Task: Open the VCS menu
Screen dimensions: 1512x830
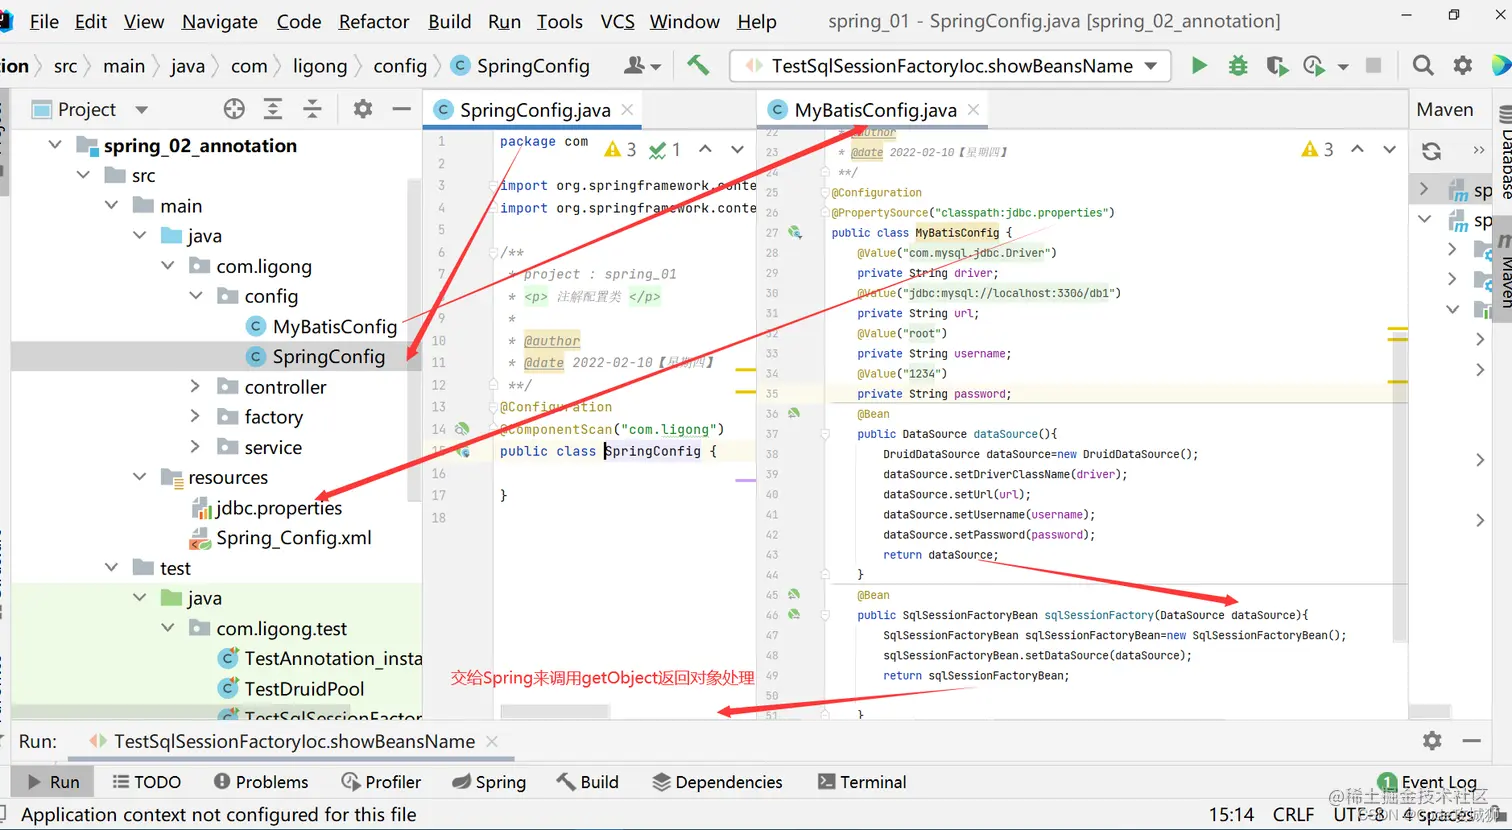Action: click(x=617, y=21)
